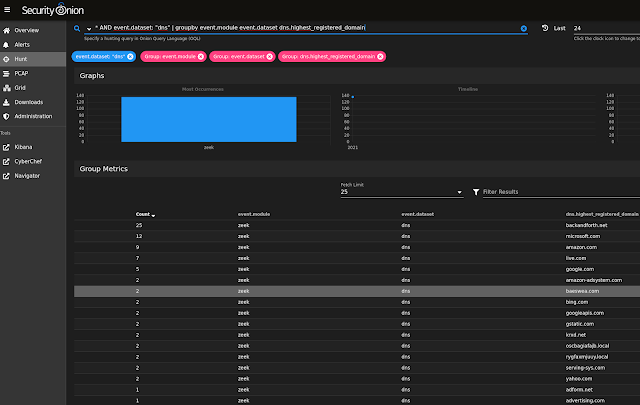
Task: Sort by the event.module column header
Action: coord(254,214)
